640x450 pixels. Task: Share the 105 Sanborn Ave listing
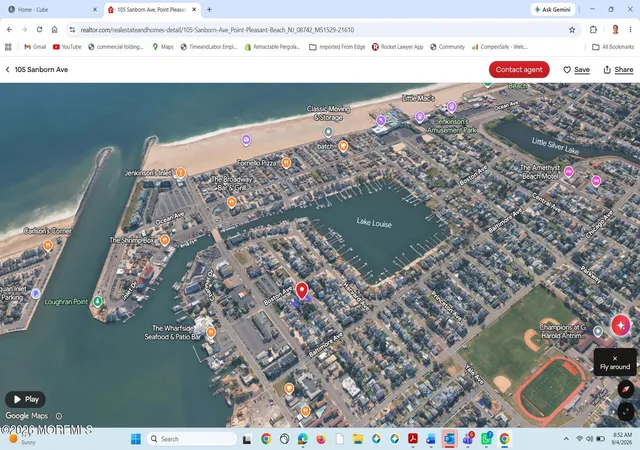618,70
